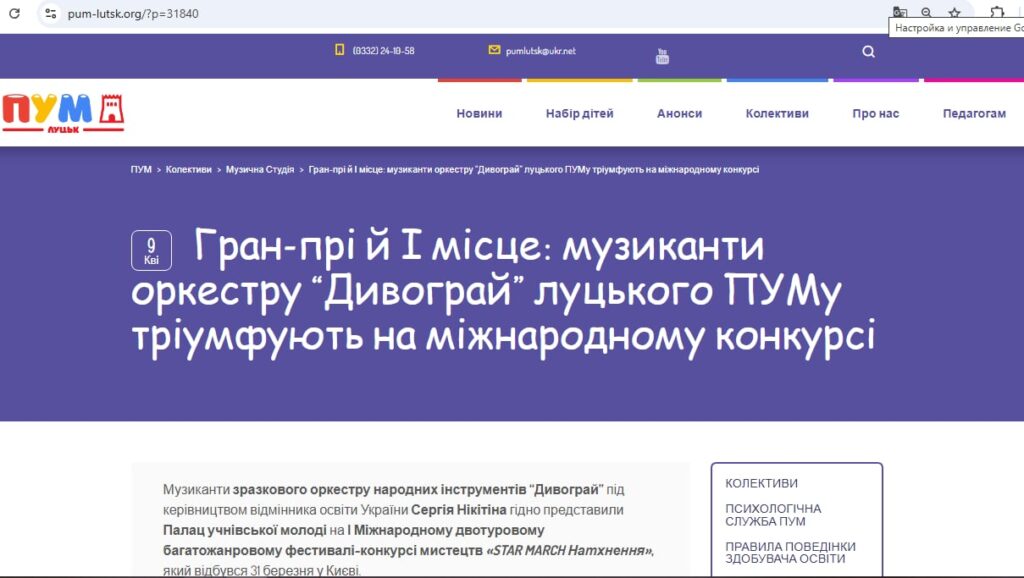The width and height of the screenshot is (1024, 578).
Task: Click the site search magnifier icon
Action: click(868, 52)
